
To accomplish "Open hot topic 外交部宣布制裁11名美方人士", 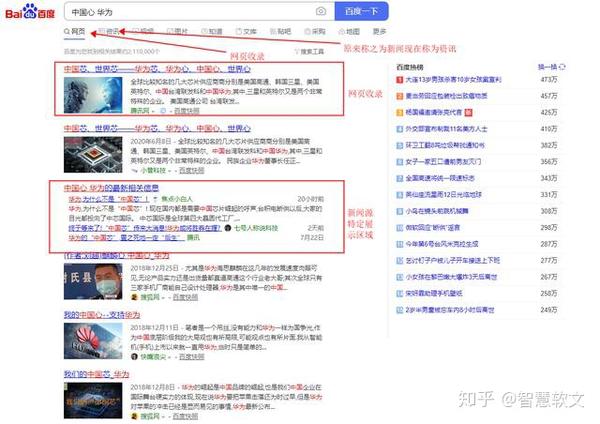I will [446, 129].
